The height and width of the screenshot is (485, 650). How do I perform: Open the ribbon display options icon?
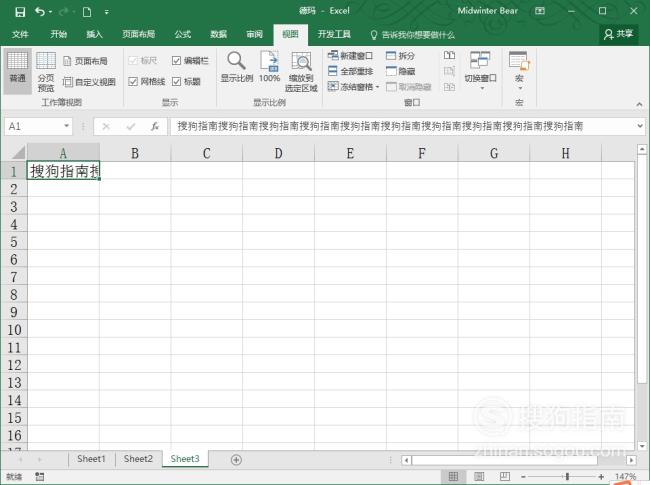pos(540,11)
